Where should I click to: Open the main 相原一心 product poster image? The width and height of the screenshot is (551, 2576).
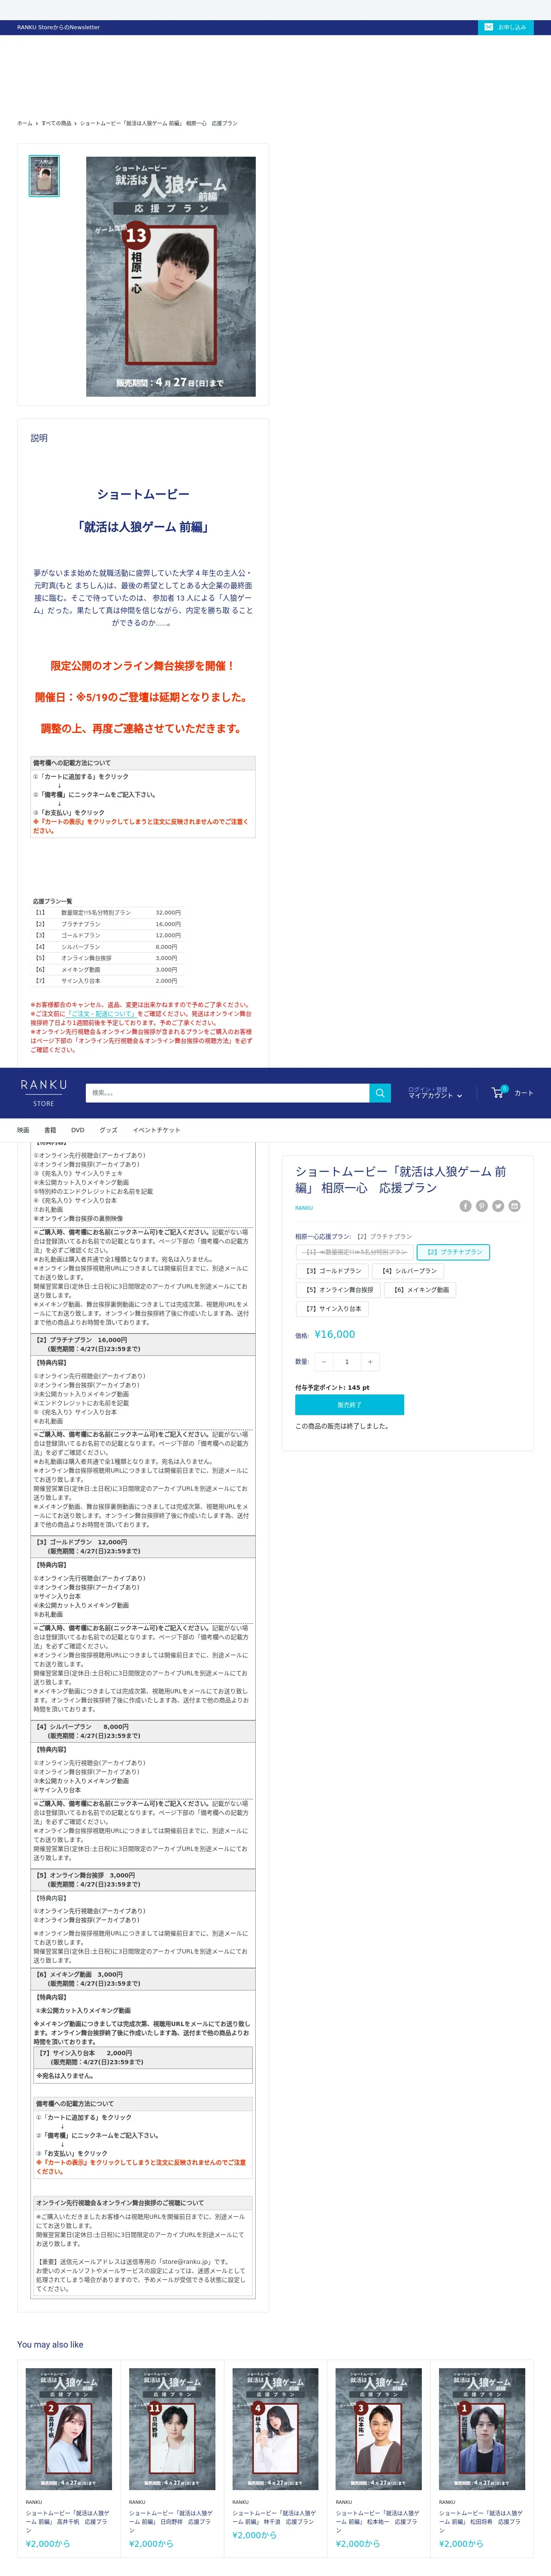click(170, 276)
